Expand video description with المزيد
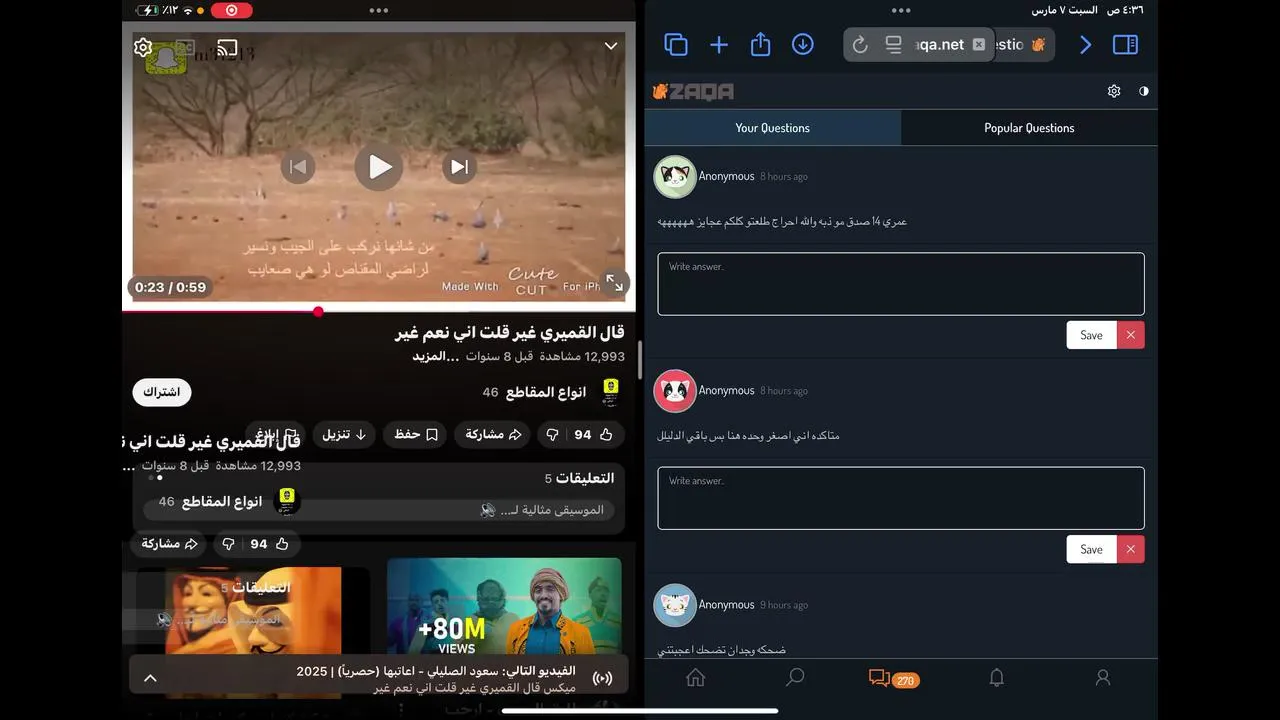This screenshot has width=1280, height=720. click(x=435, y=356)
